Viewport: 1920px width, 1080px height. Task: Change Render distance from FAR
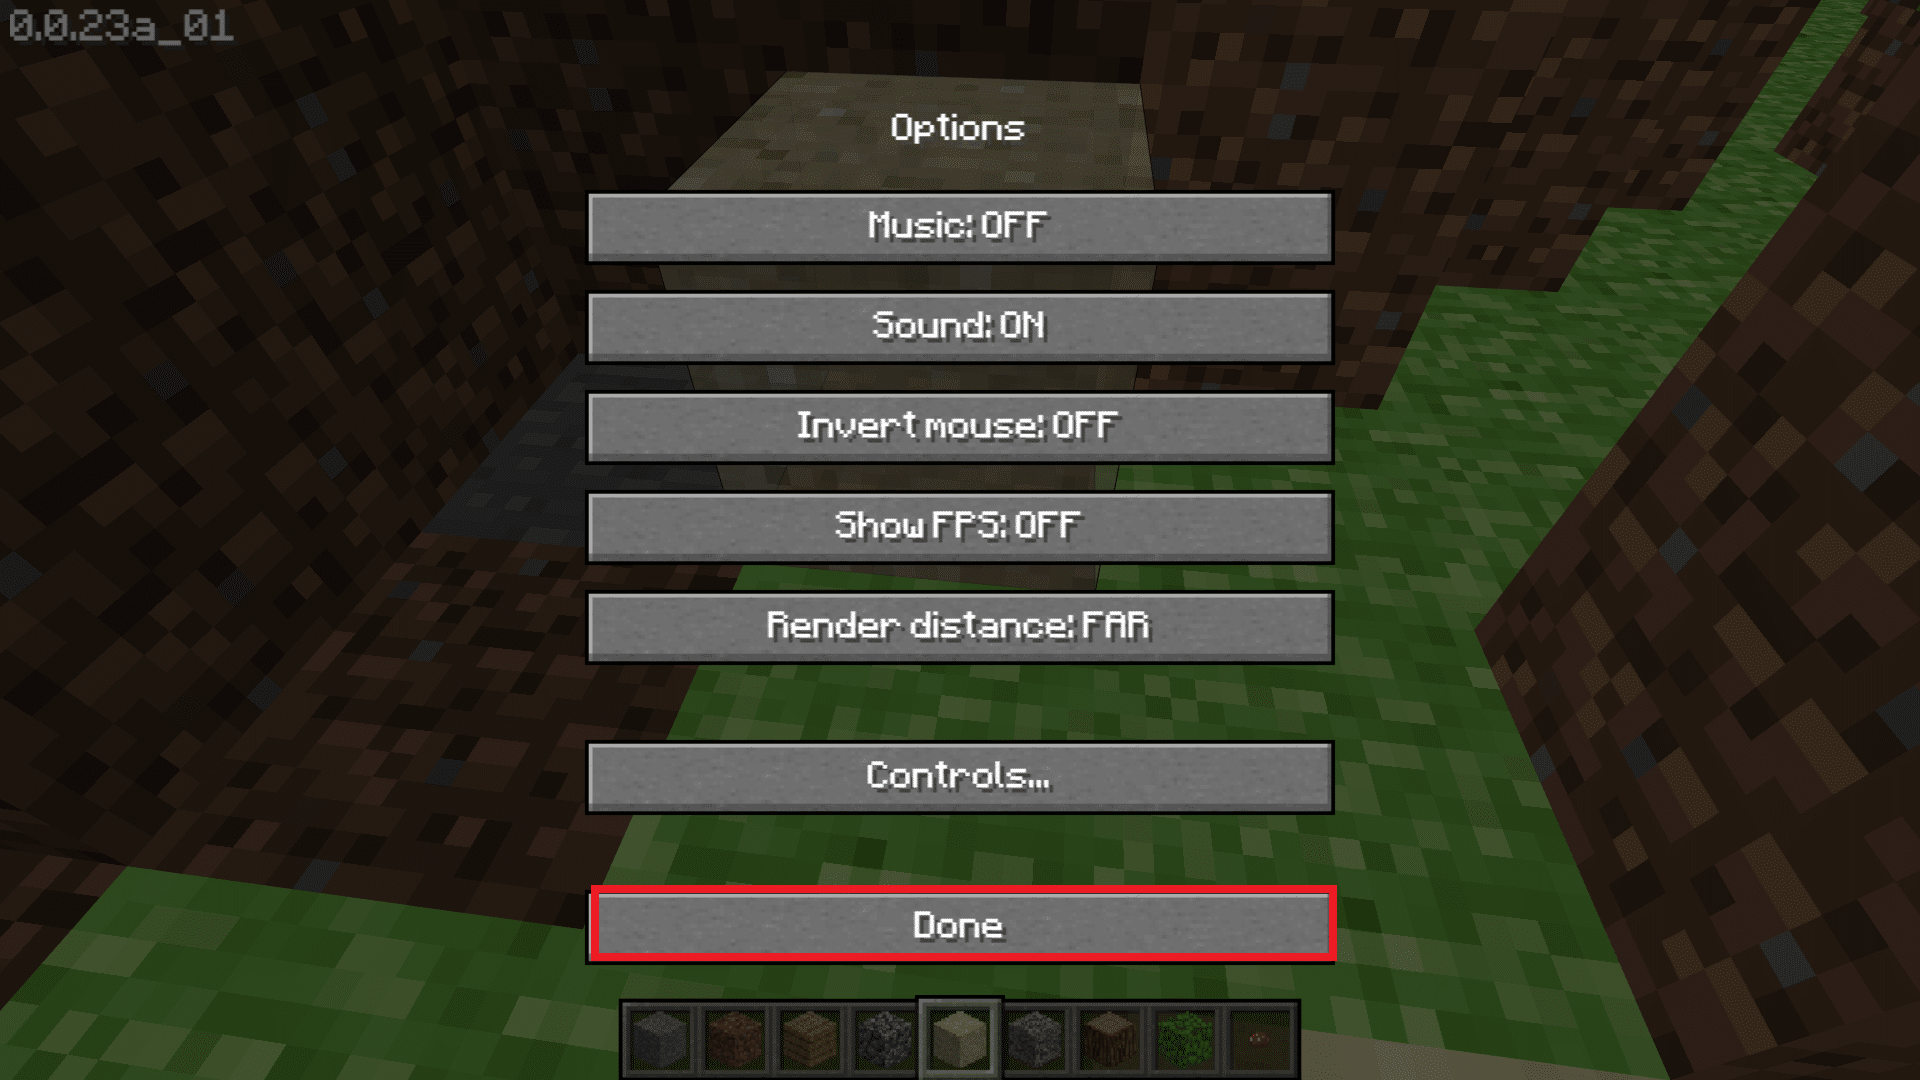point(960,625)
